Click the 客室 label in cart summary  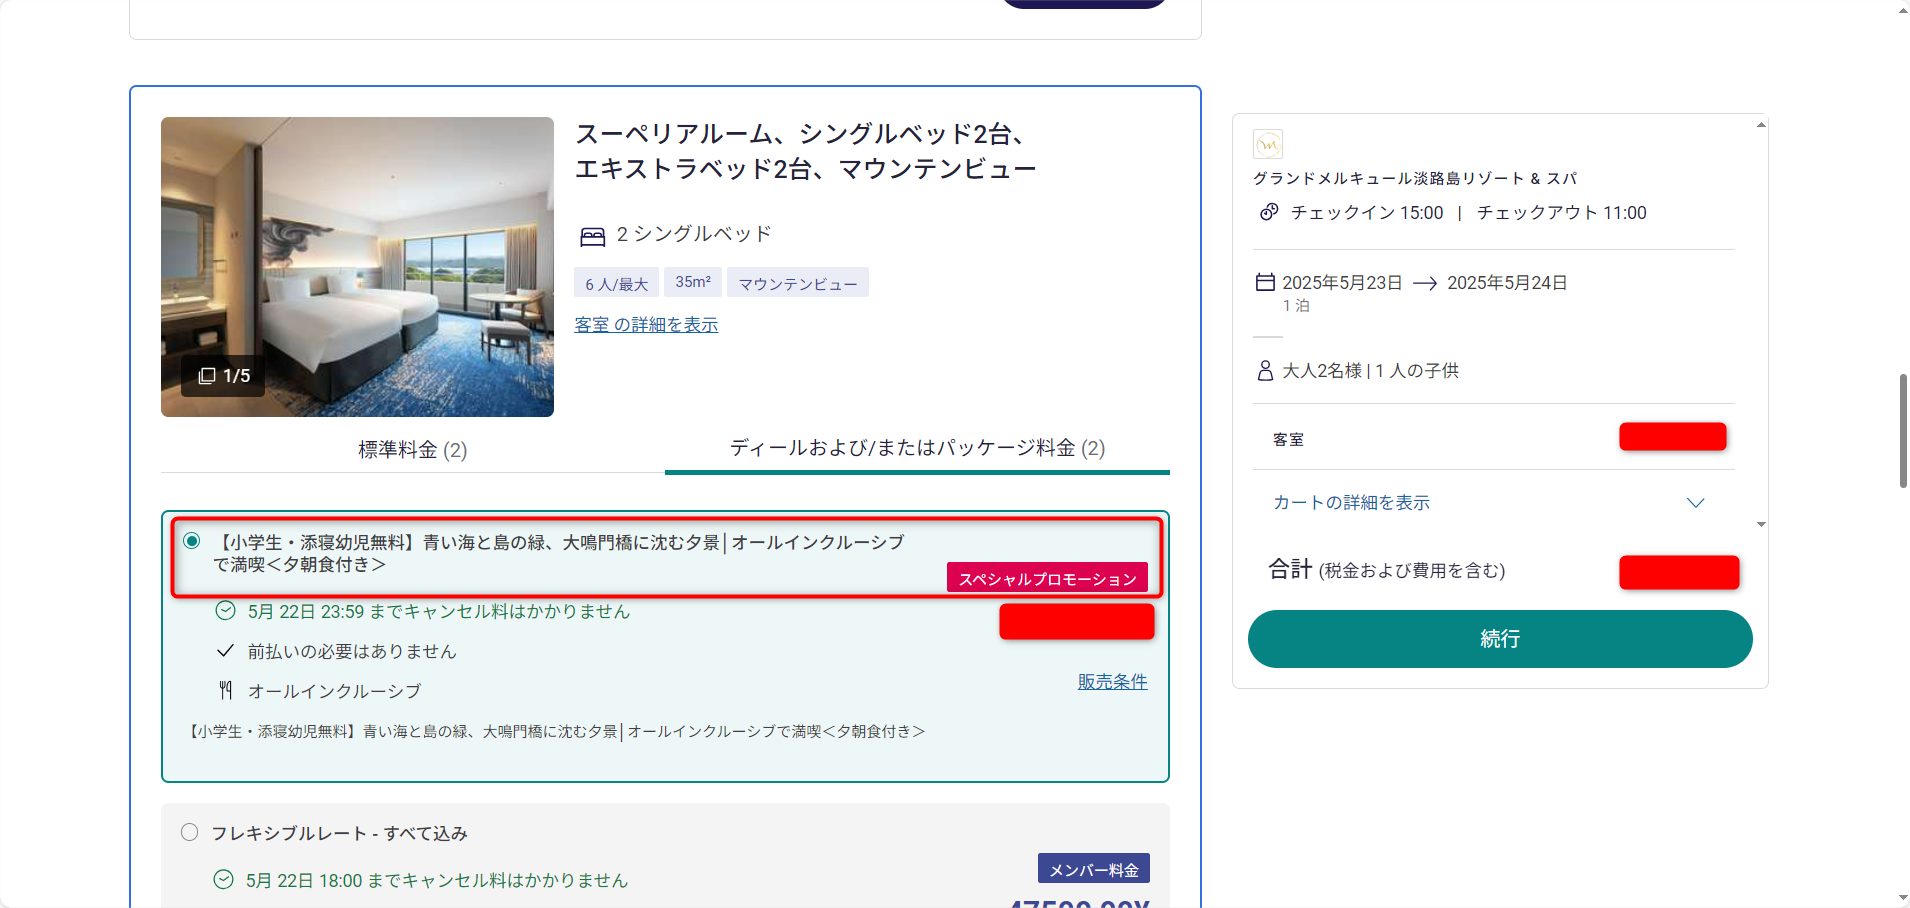[x=1288, y=439]
